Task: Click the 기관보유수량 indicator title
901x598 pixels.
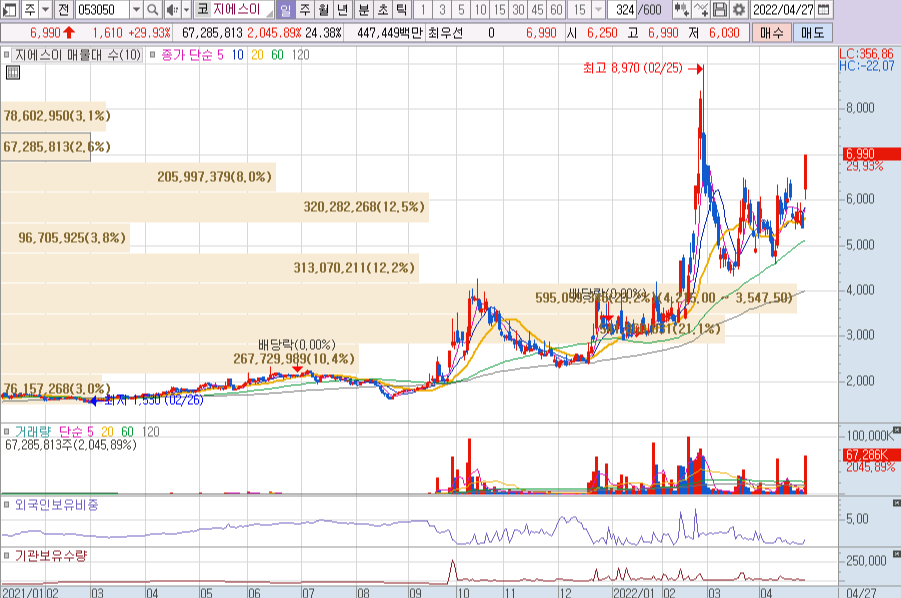Action: 51,555
